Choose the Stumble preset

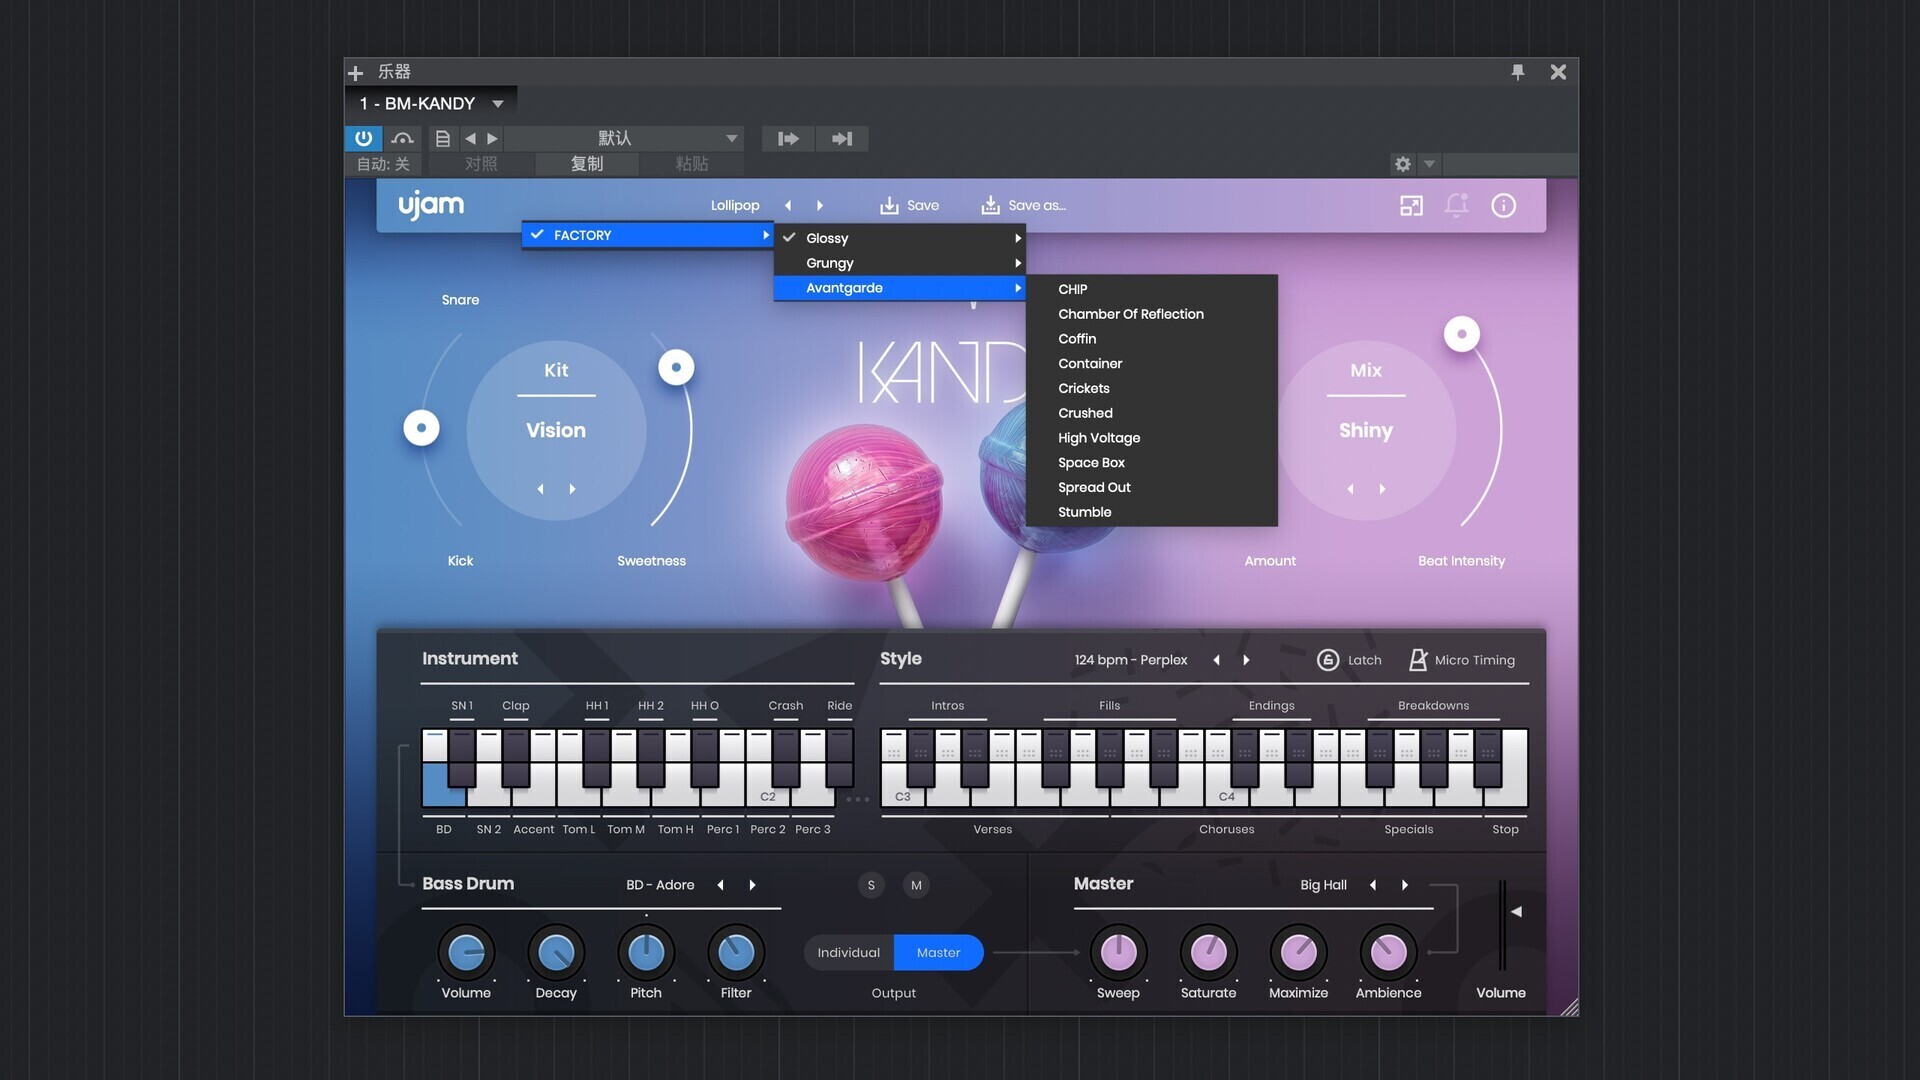point(1151,512)
